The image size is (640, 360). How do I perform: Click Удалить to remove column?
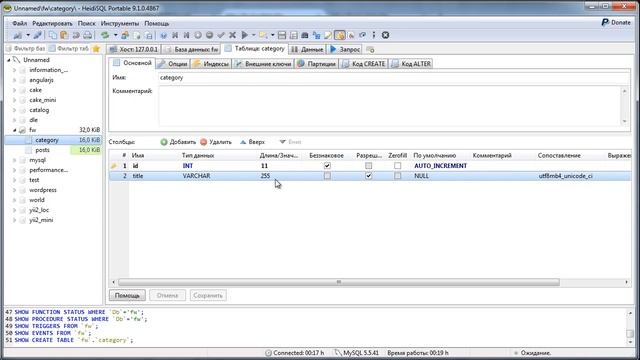[216, 142]
